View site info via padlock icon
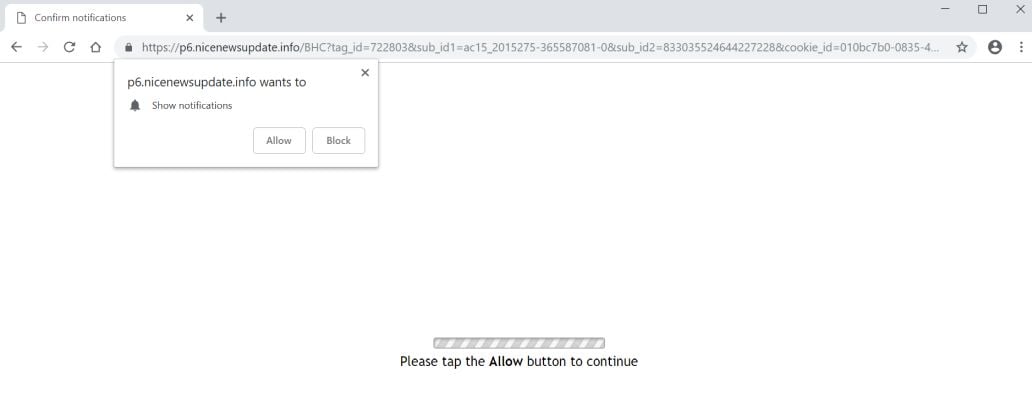The image size is (1032, 410). click(128, 47)
